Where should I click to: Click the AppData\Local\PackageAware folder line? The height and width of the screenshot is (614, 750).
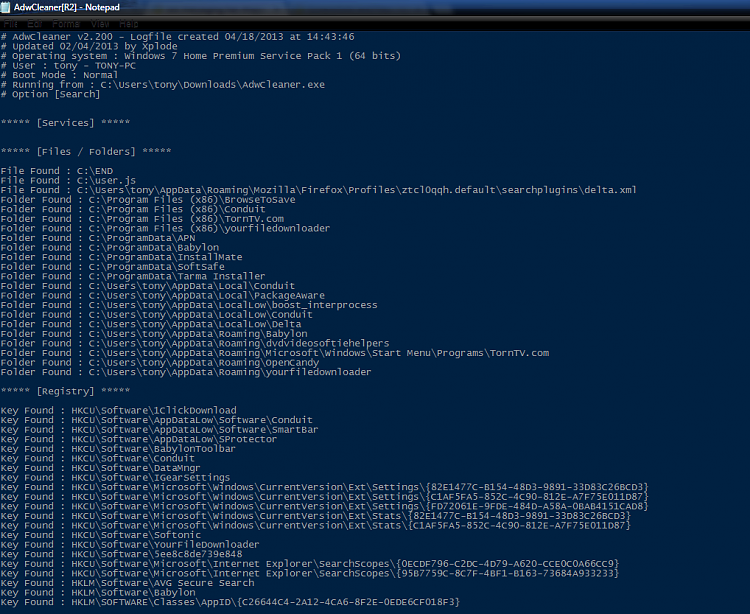coord(163,295)
